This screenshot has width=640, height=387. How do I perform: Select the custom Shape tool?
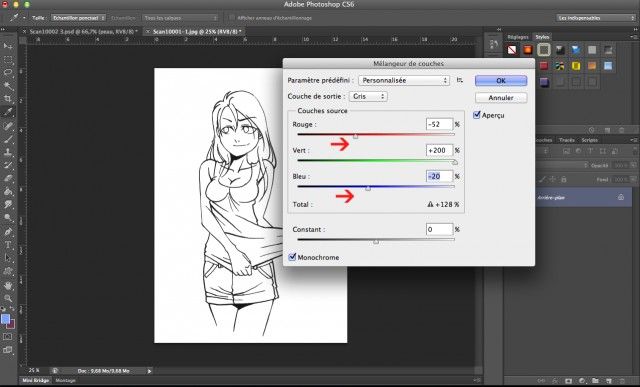click(x=8, y=271)
